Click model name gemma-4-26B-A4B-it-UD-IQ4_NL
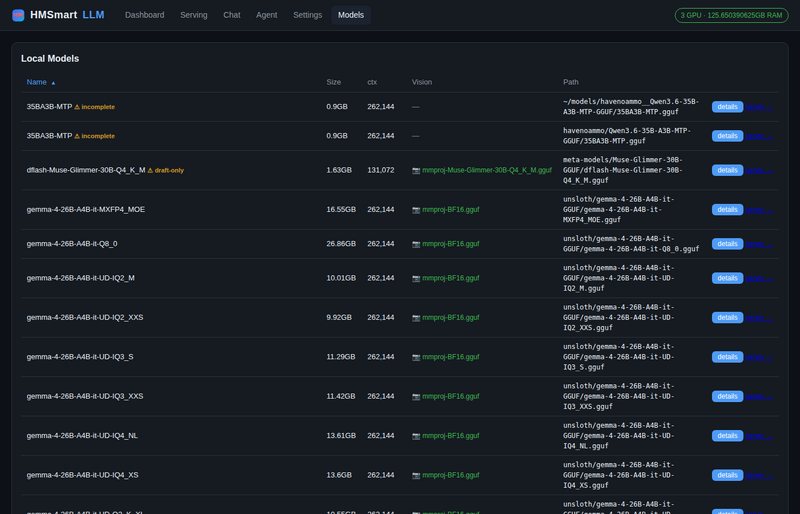Viewport: 800px width, 514px height. coord(82,435)
